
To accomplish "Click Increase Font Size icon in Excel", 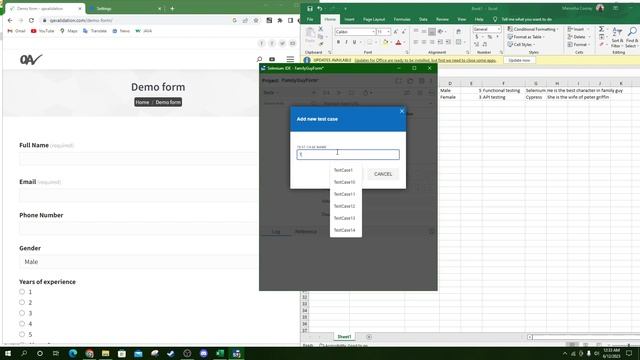I will [396, 31].
